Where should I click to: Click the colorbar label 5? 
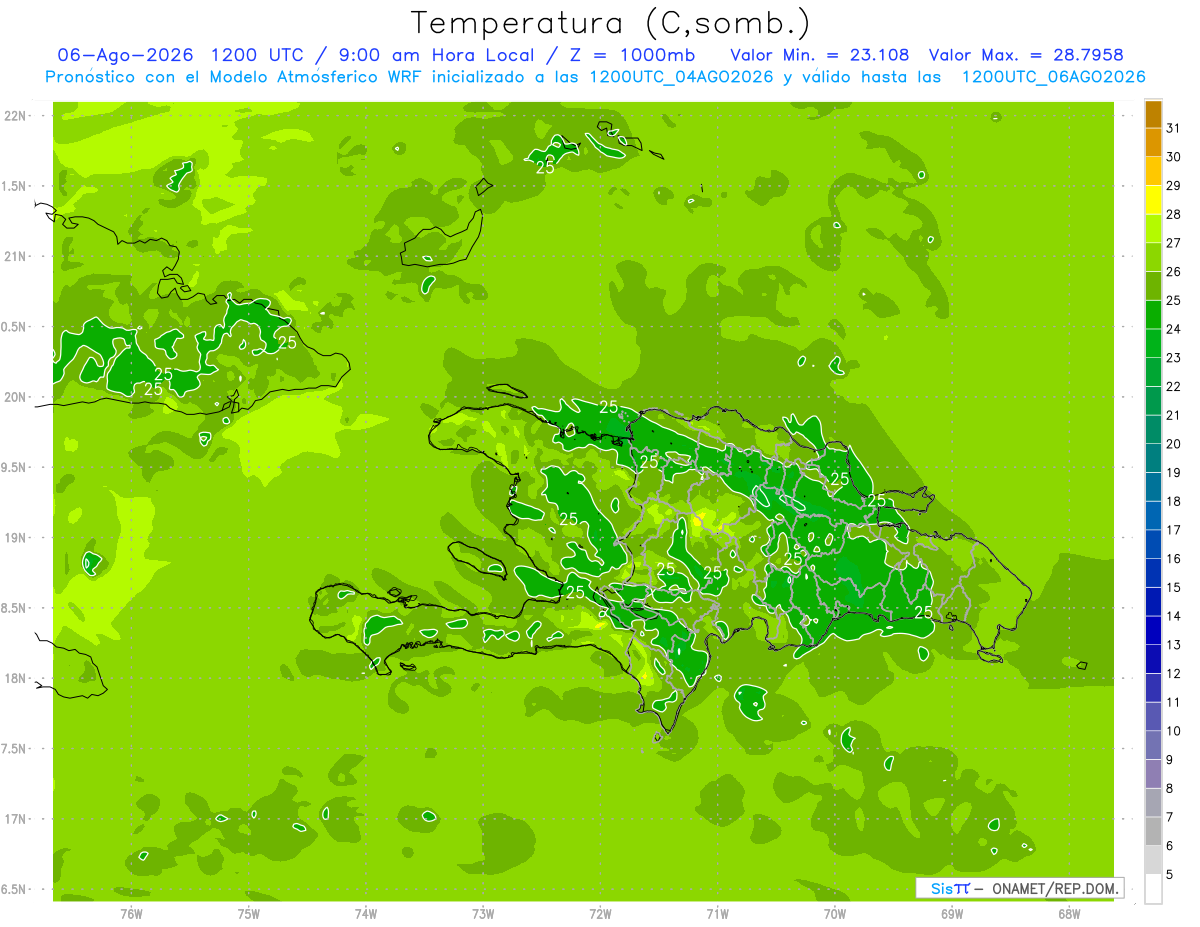[x=1169, y=875]
